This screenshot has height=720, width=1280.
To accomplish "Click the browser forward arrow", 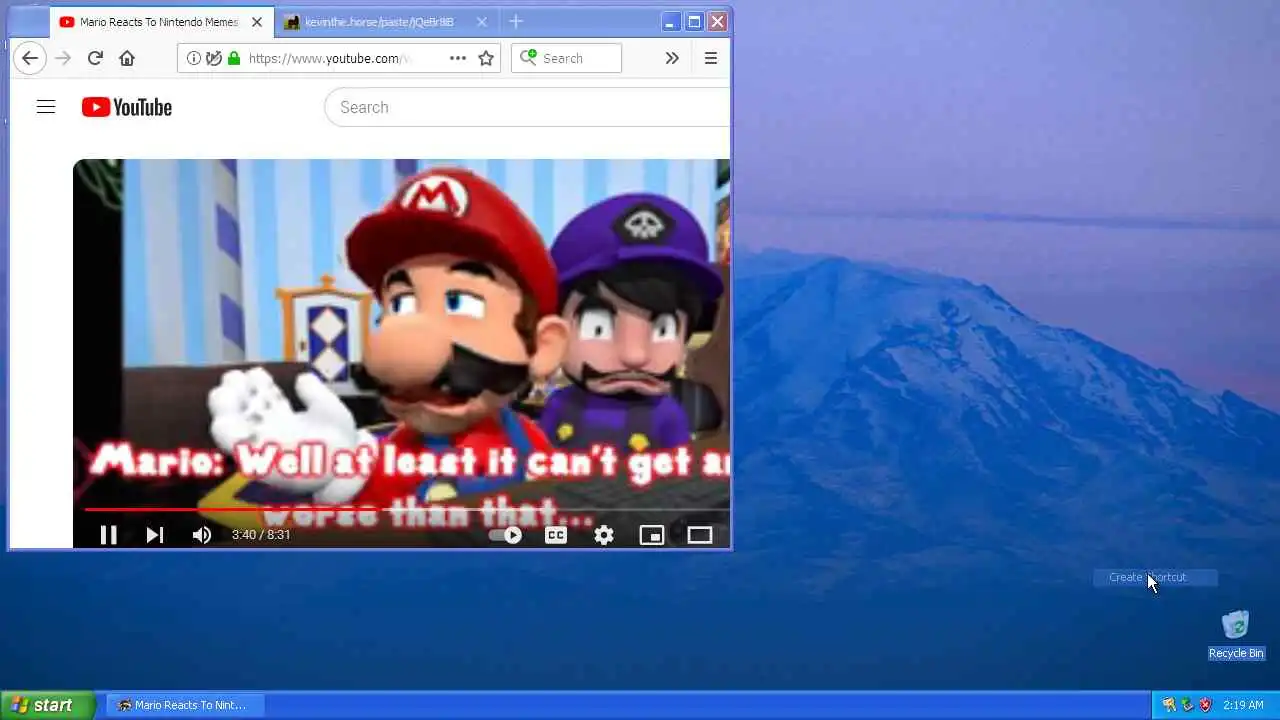I will point(63,58).
